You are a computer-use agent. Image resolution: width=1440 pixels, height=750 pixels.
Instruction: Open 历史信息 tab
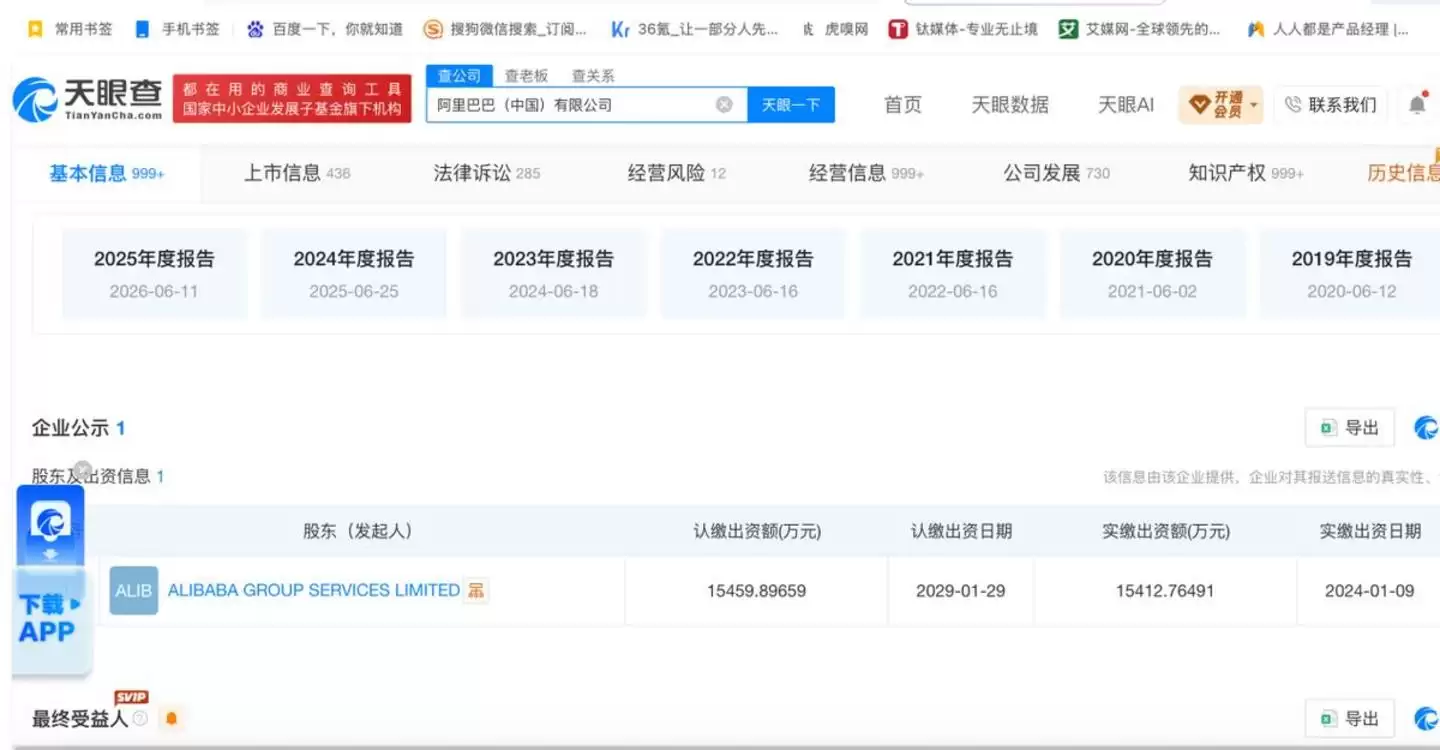(1403, 173)
